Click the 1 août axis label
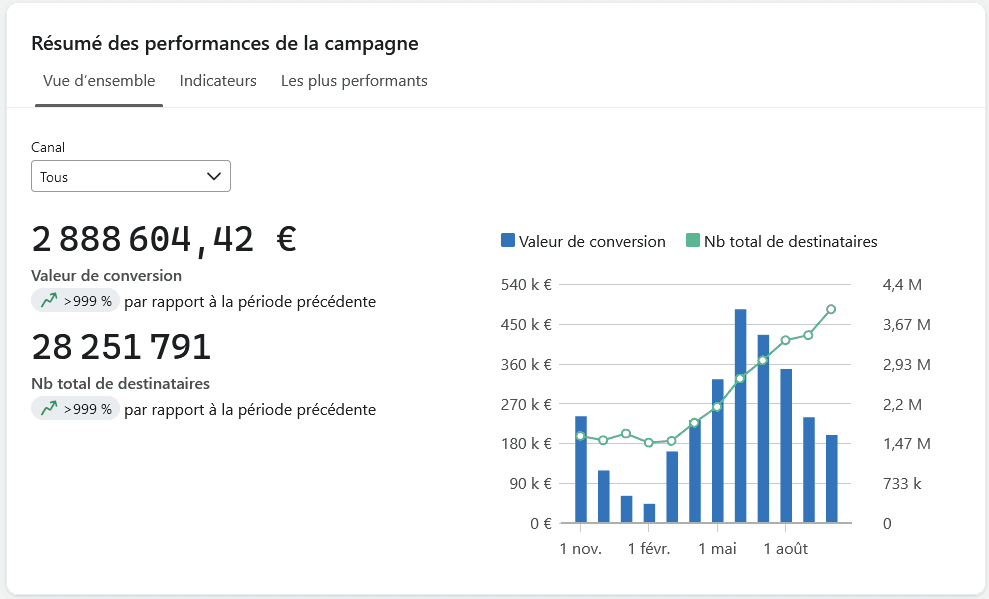989x599 pixels. tap(785, 549)
